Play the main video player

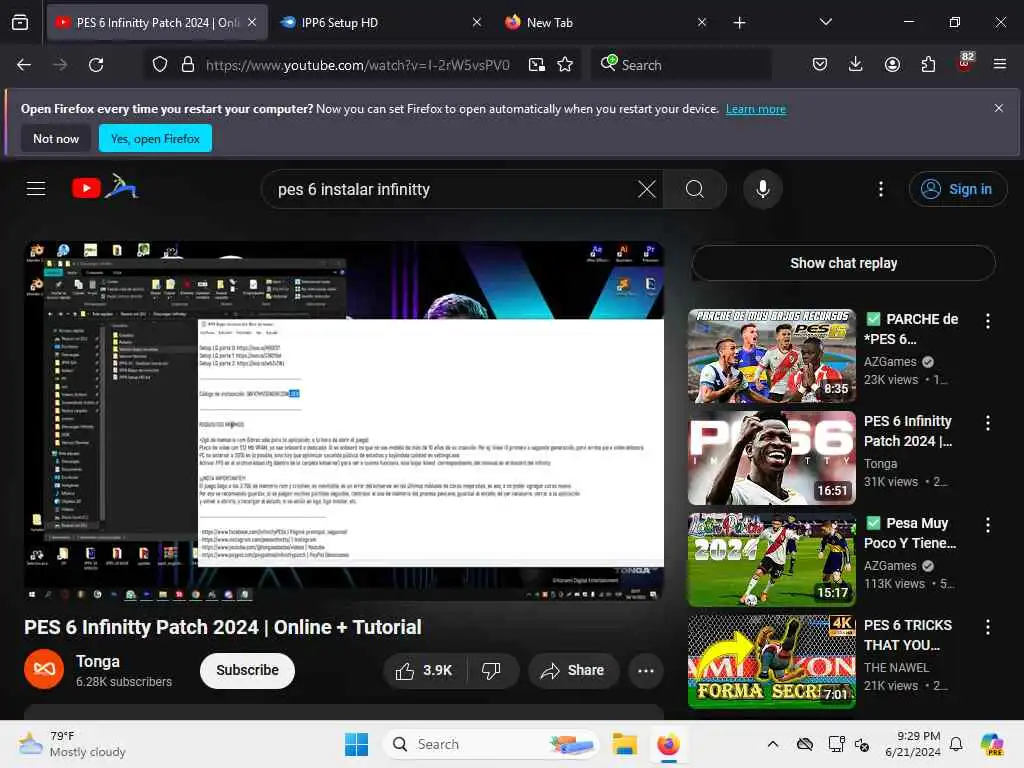point(344,421)
